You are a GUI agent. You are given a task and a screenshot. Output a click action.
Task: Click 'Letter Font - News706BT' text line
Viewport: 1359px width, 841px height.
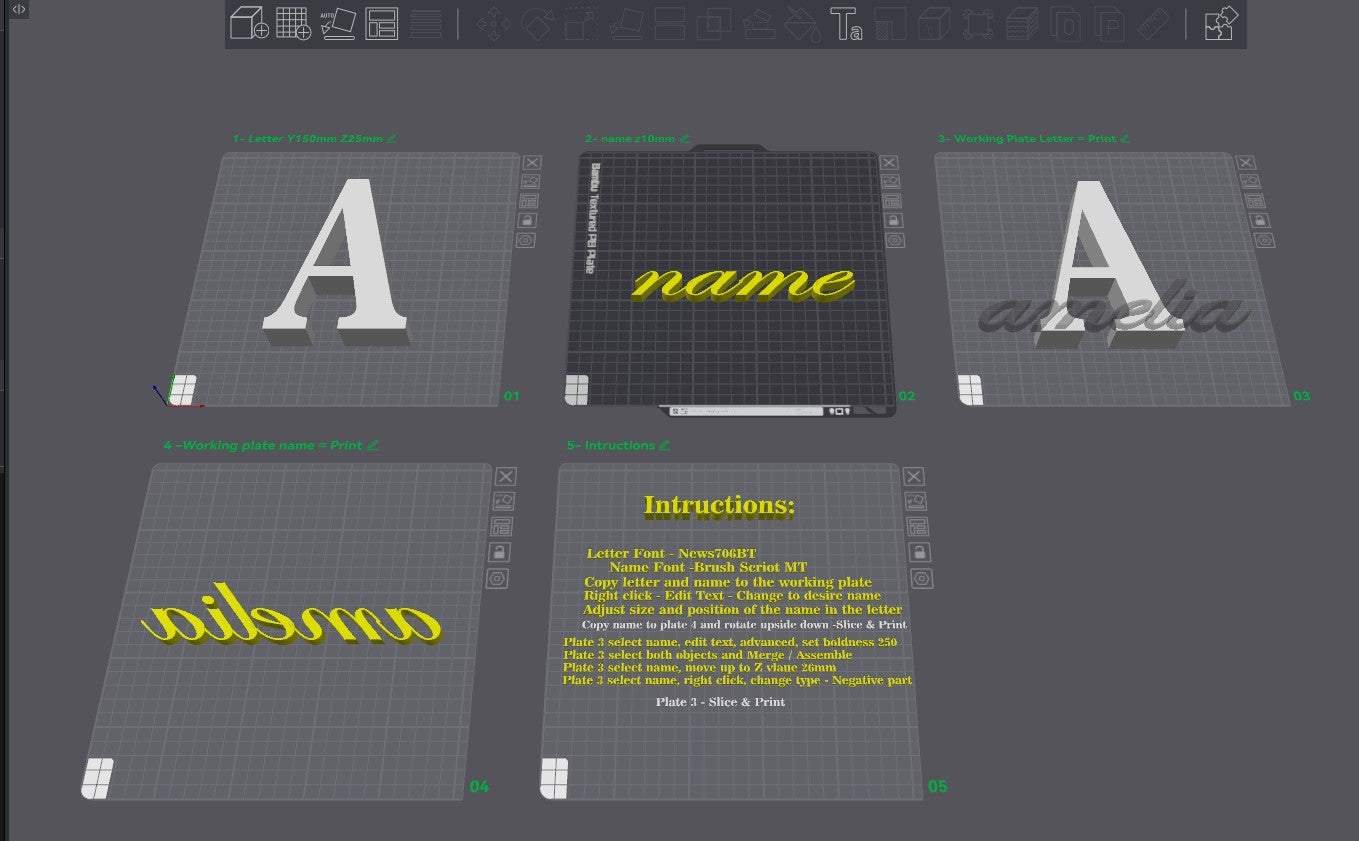671,553
